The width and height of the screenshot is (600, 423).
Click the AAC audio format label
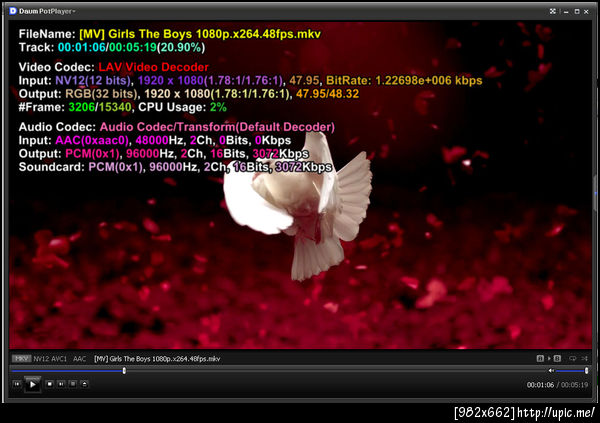80,359
